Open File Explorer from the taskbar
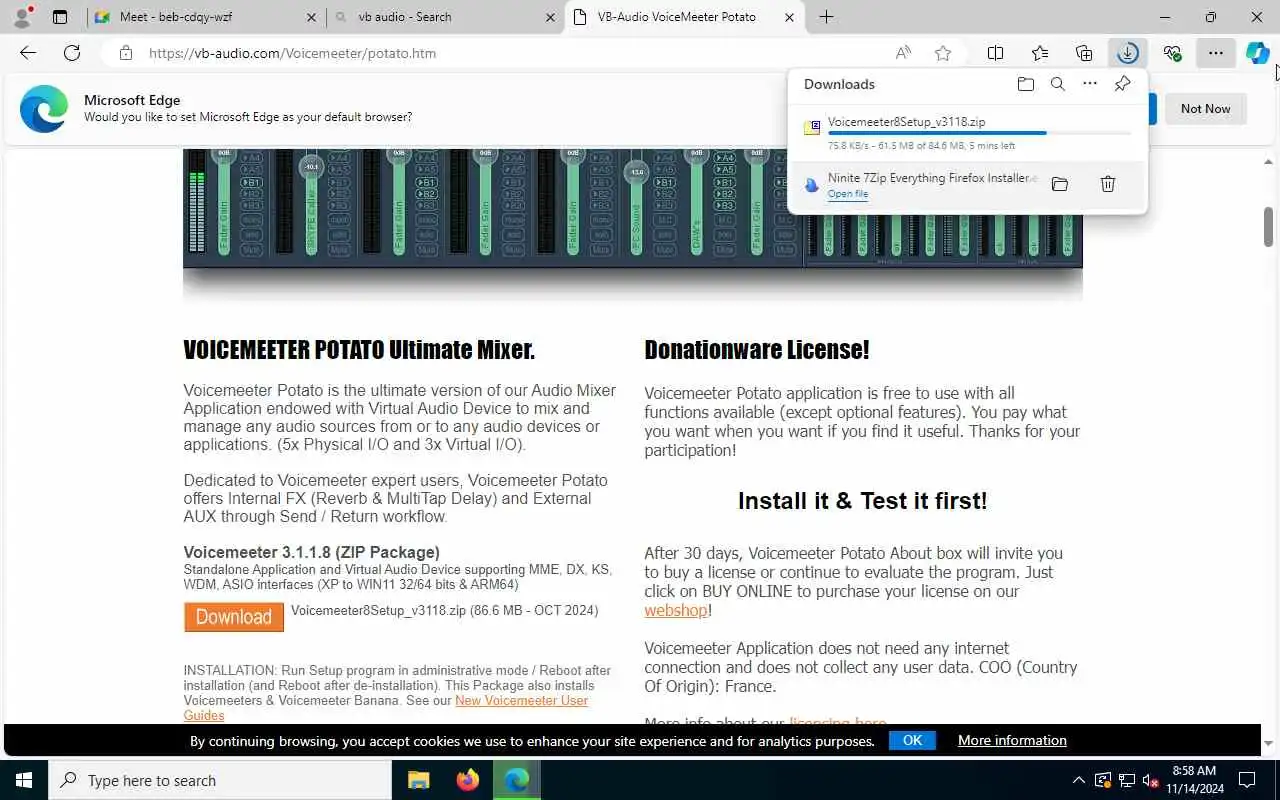Screen dimensions: 1280x800 click(418, 780)
